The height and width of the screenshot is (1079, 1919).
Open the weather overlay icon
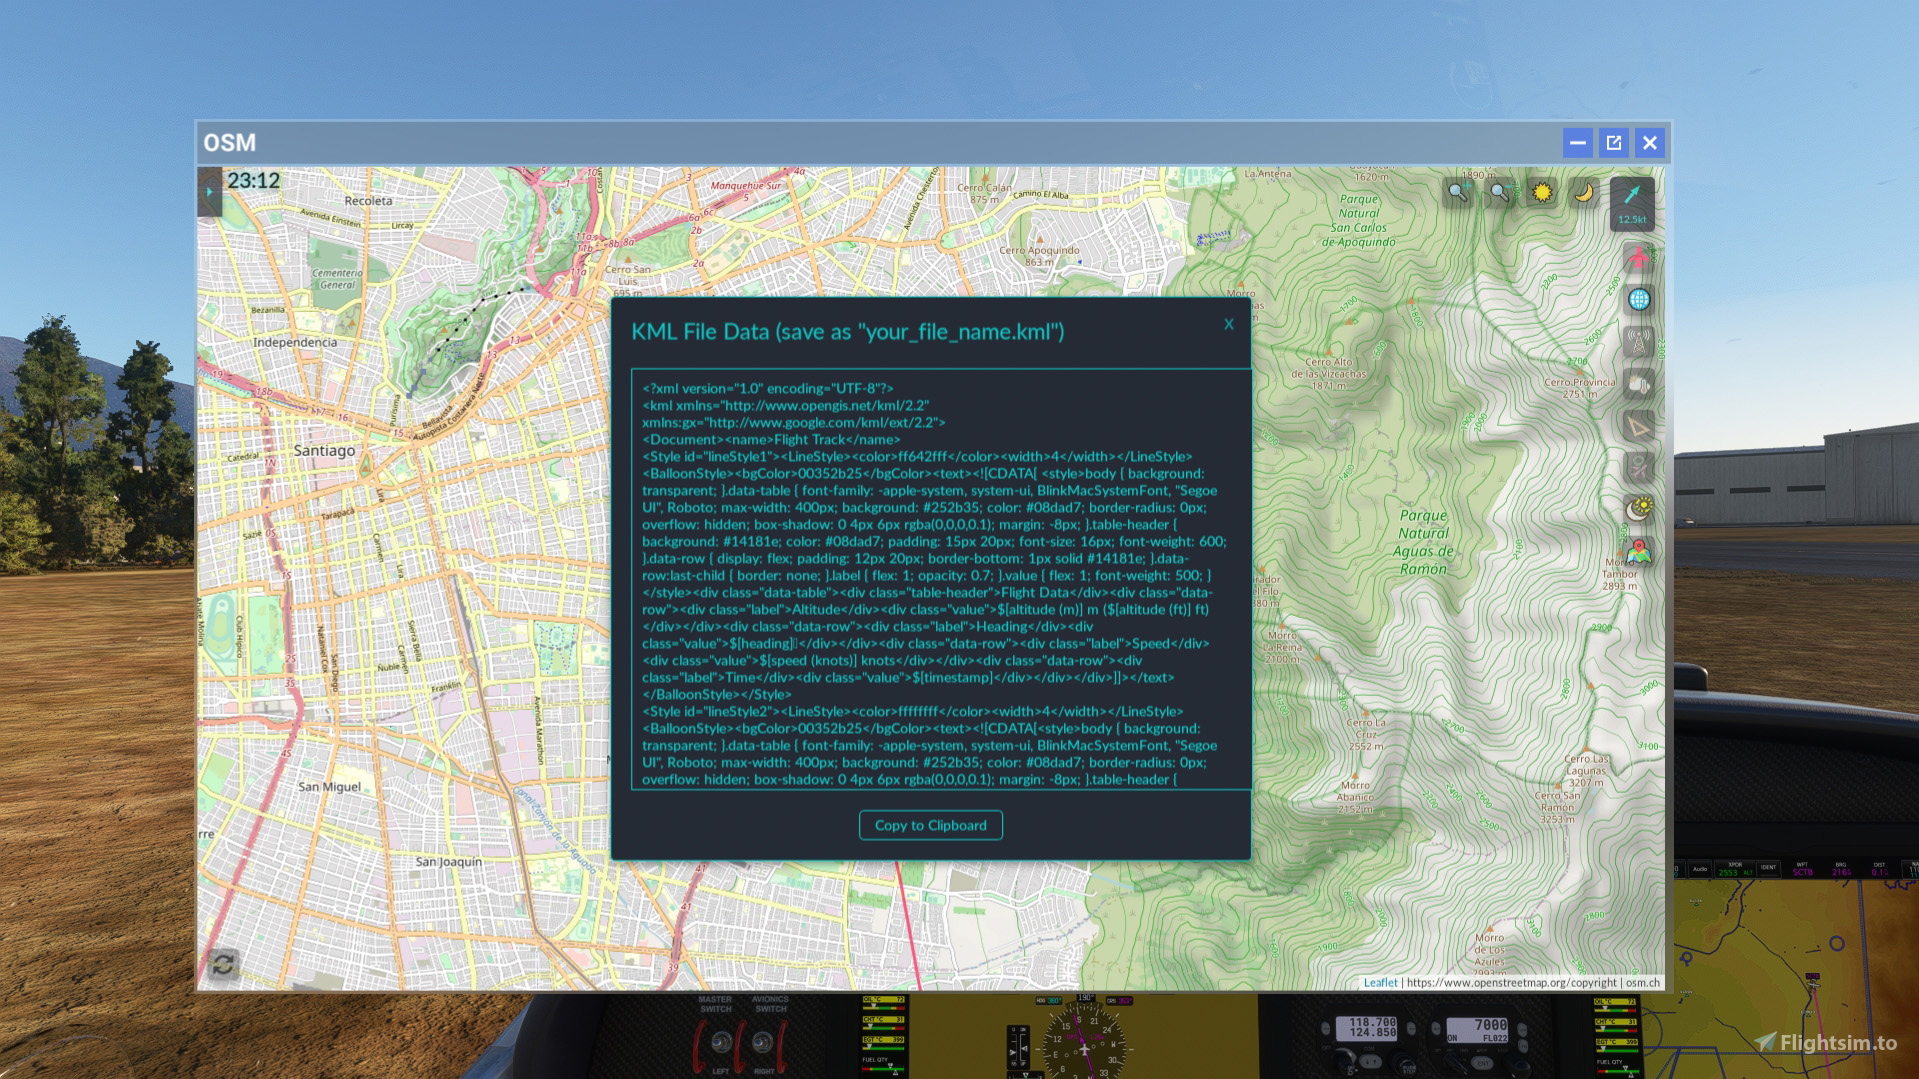1637,384
